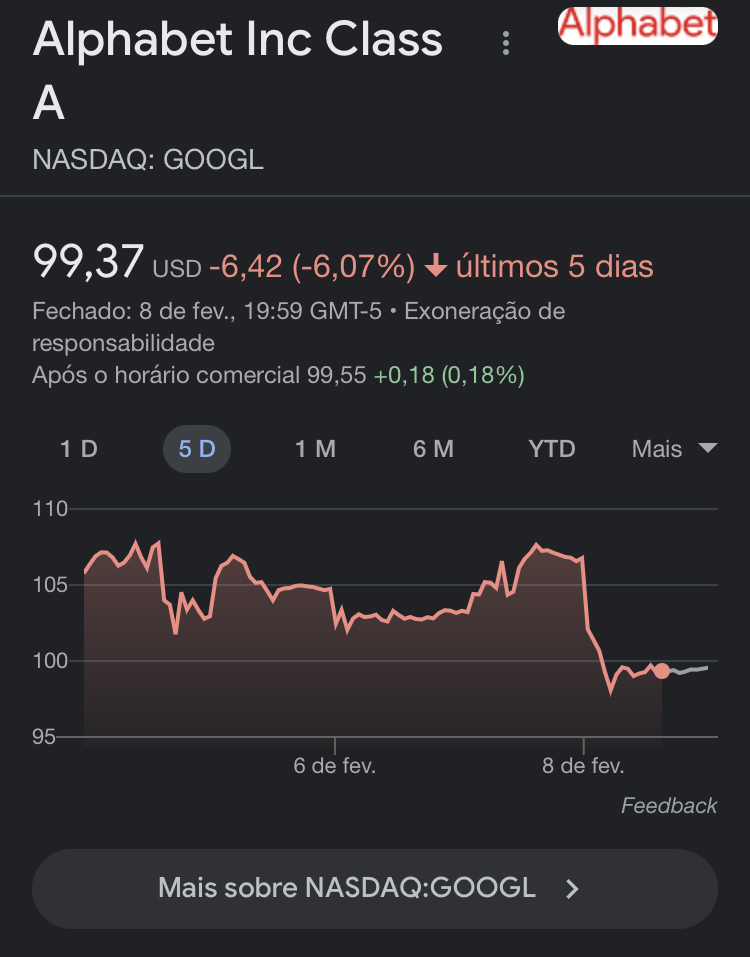Switch chart to 1 M range

click(x=316, y=449)
